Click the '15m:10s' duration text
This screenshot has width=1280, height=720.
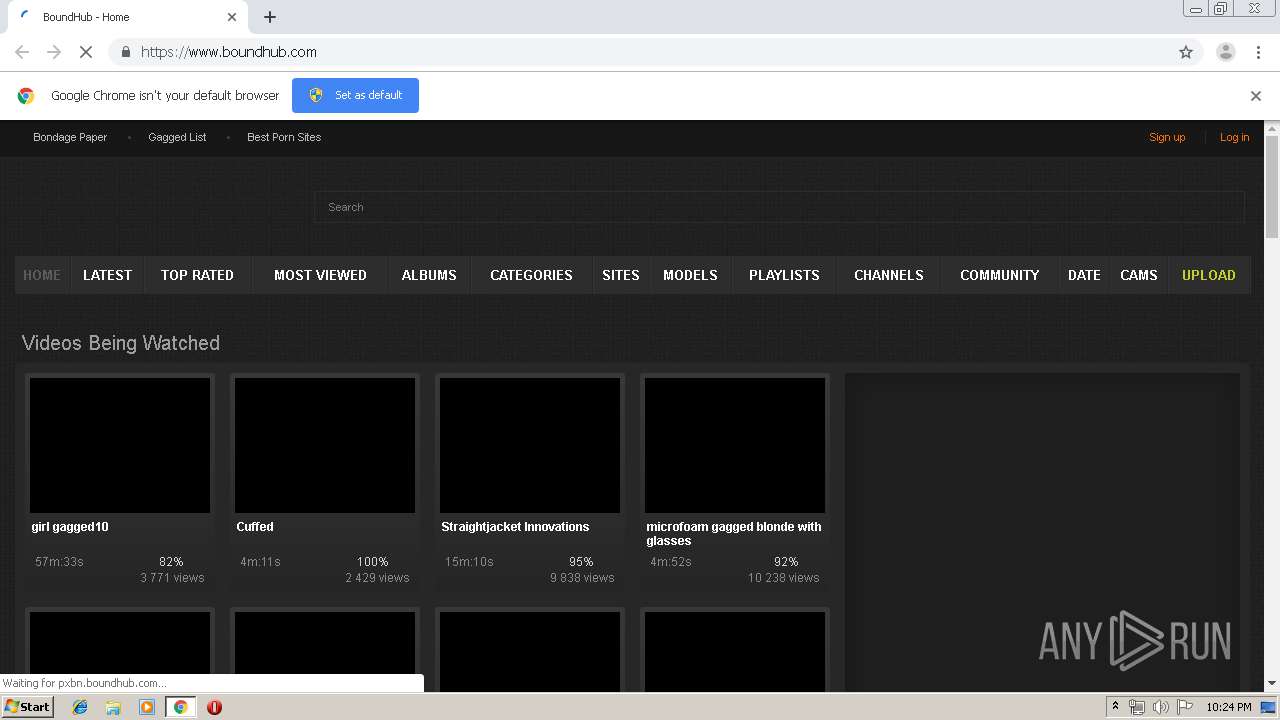pos(469,562)
